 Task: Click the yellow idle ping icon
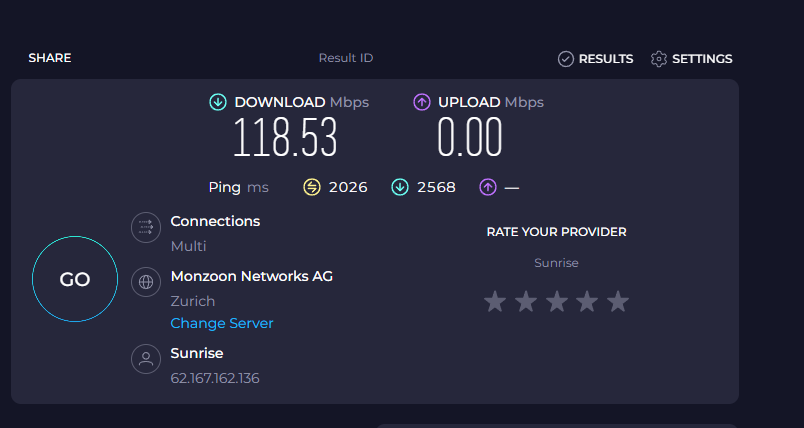(x=312, y=187)
